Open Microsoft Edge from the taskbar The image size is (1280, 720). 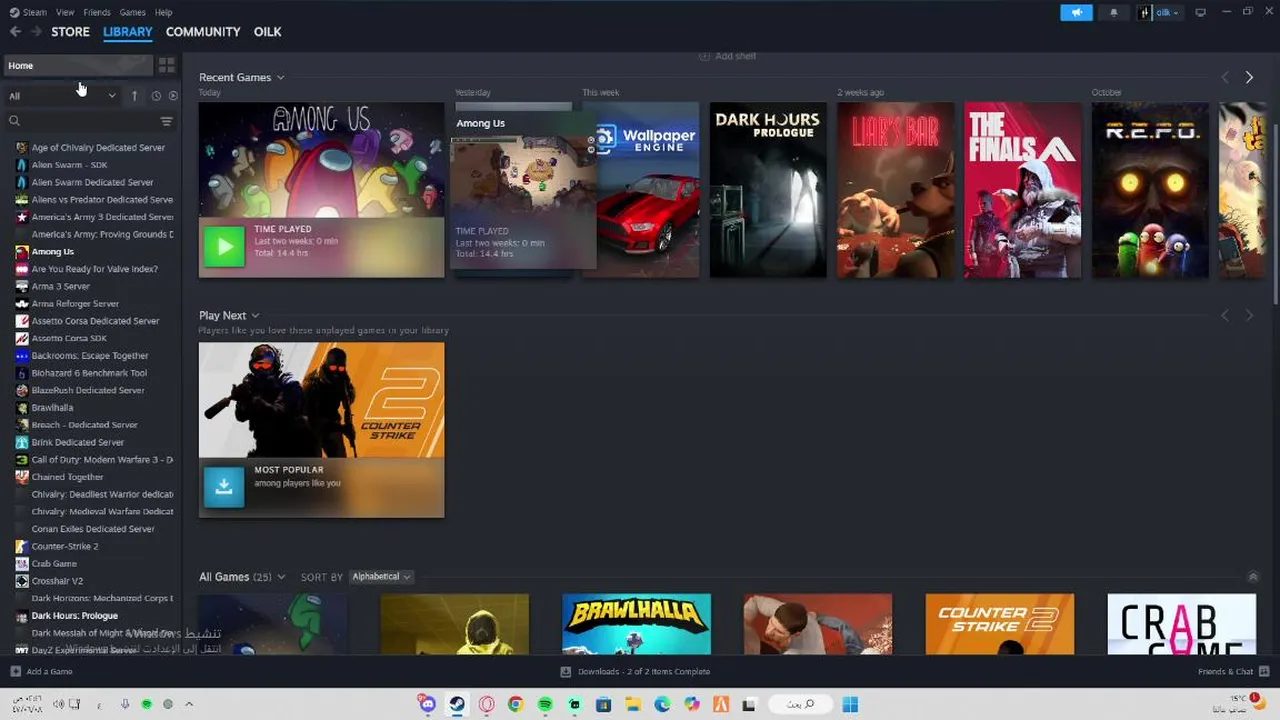[662, 704]
